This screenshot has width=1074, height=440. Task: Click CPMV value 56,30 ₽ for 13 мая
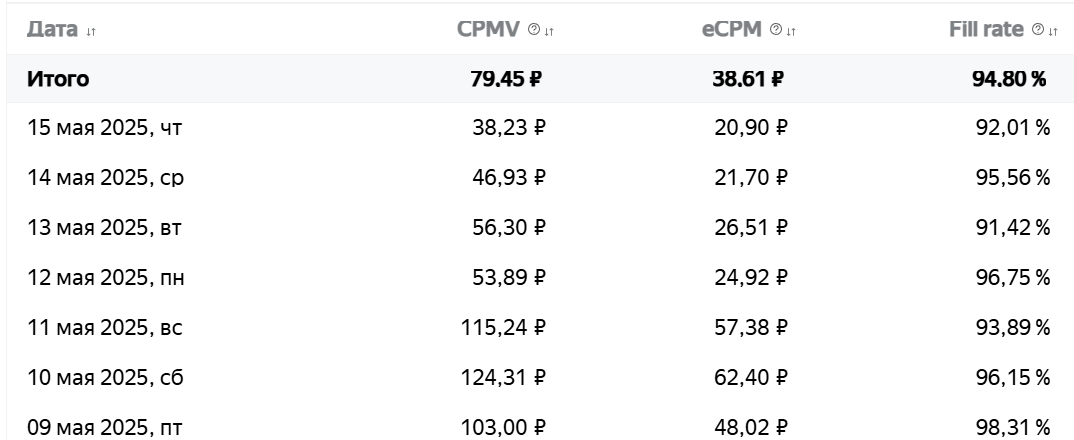509,228
